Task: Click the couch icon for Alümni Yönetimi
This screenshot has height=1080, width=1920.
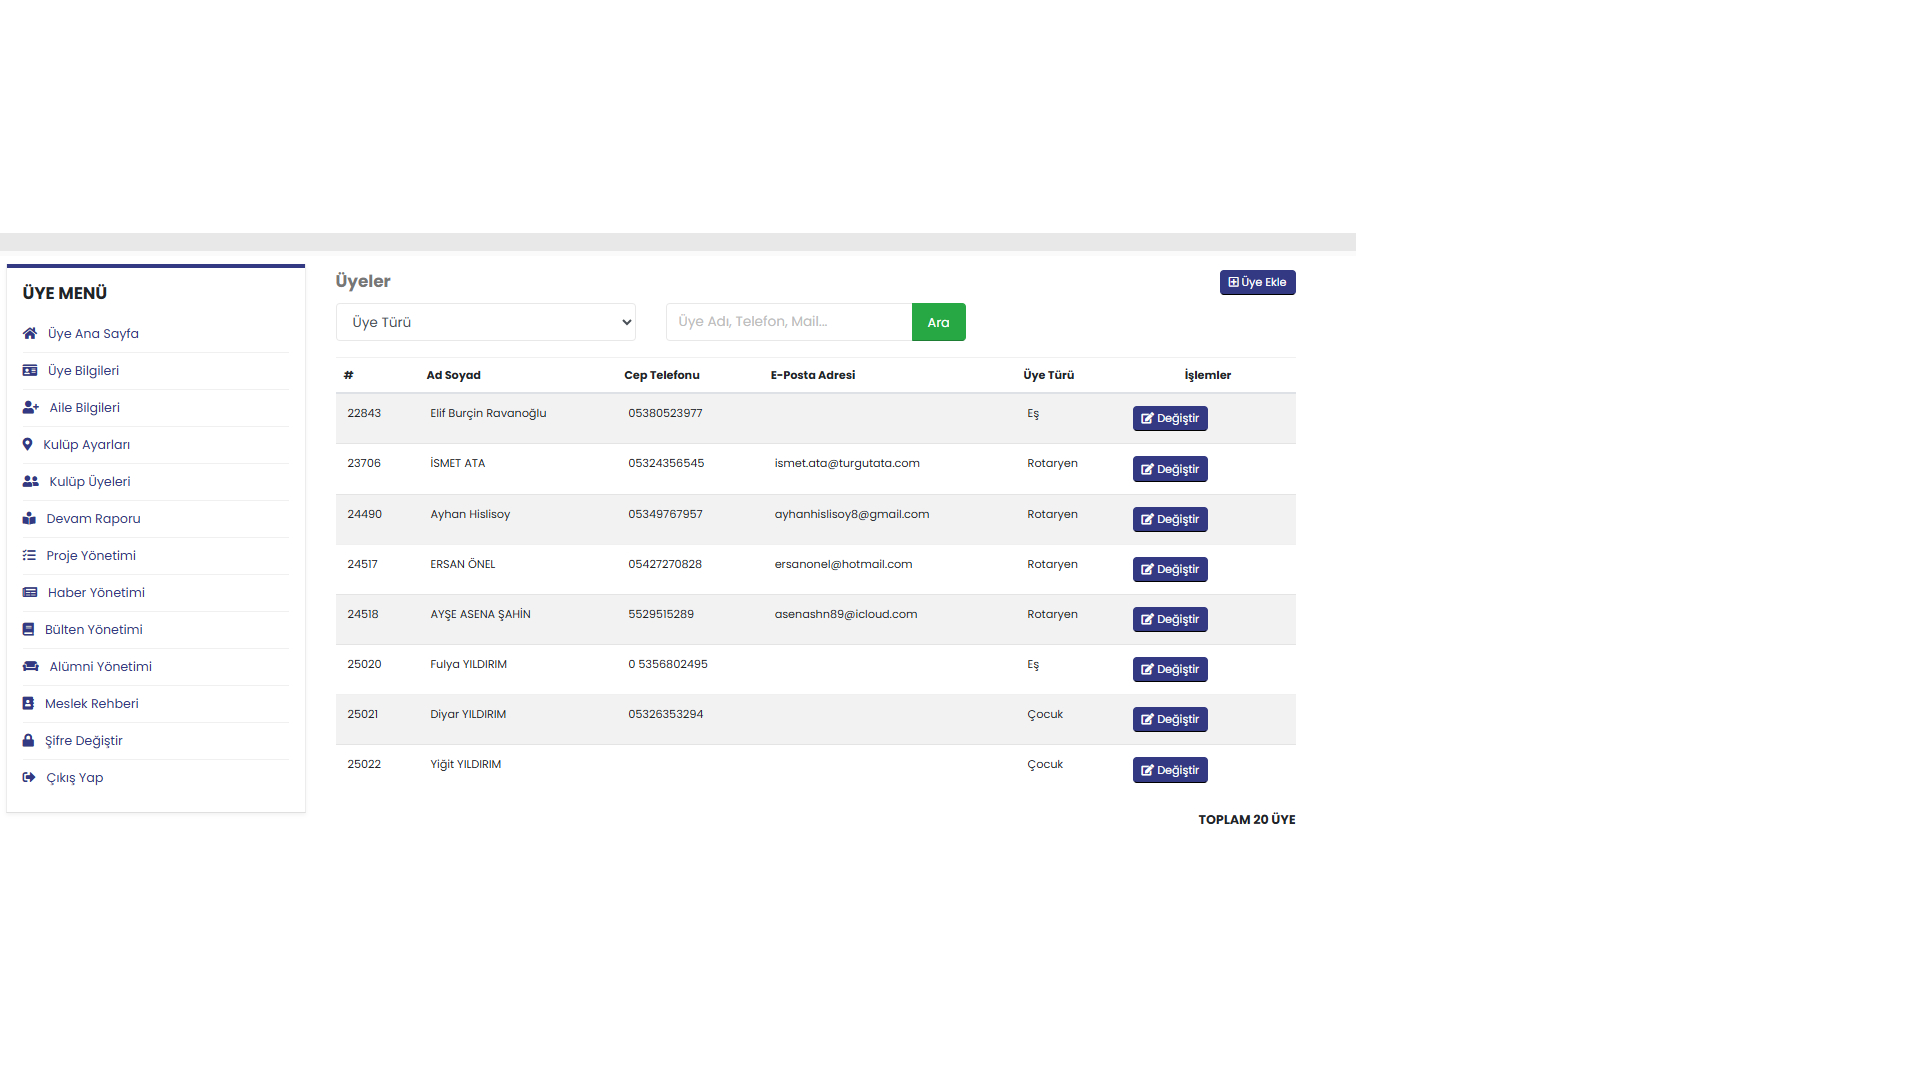Action: [x=31, y=666]
